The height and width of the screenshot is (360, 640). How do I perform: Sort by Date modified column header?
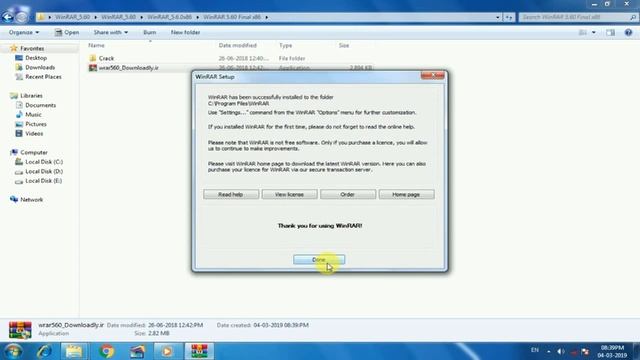[238, 45]
